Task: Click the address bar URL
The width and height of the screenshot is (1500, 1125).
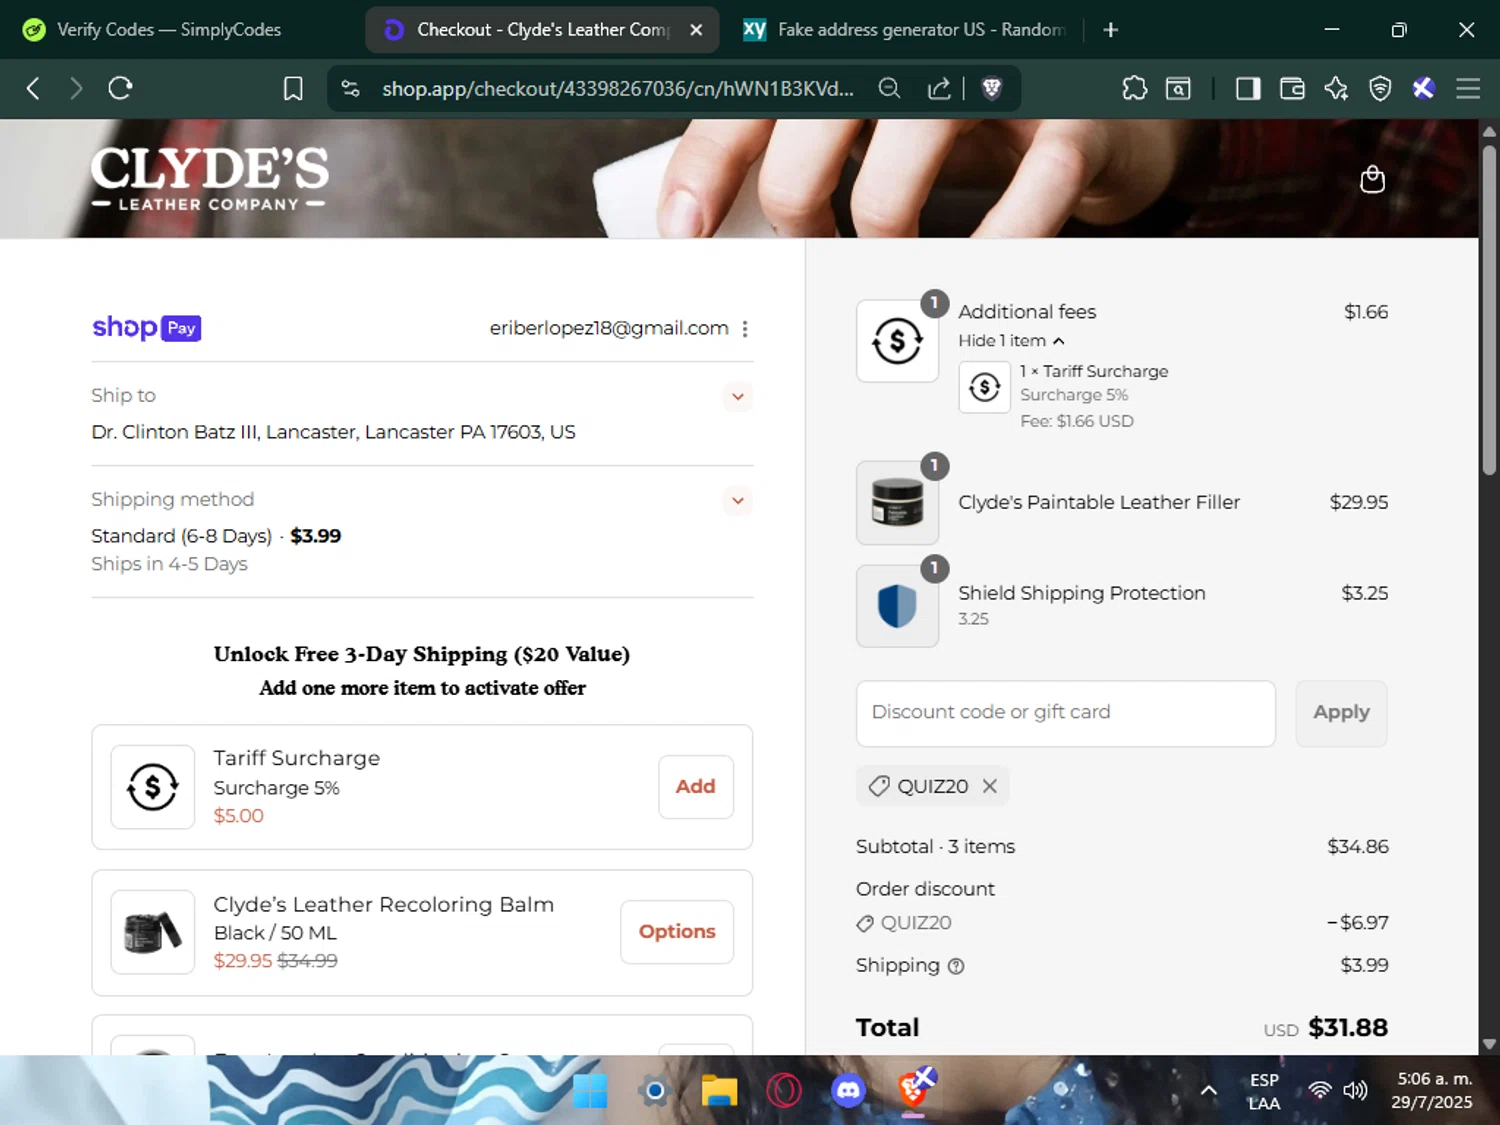Action: 618,89
